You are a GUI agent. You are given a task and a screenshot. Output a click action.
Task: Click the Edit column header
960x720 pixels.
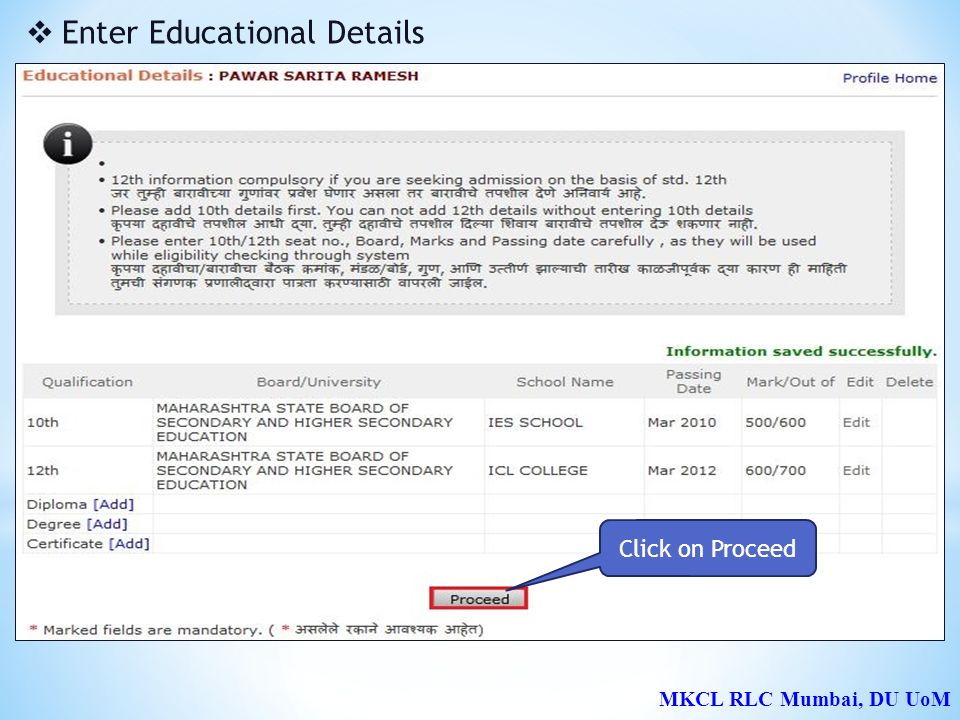coord(860,382)
